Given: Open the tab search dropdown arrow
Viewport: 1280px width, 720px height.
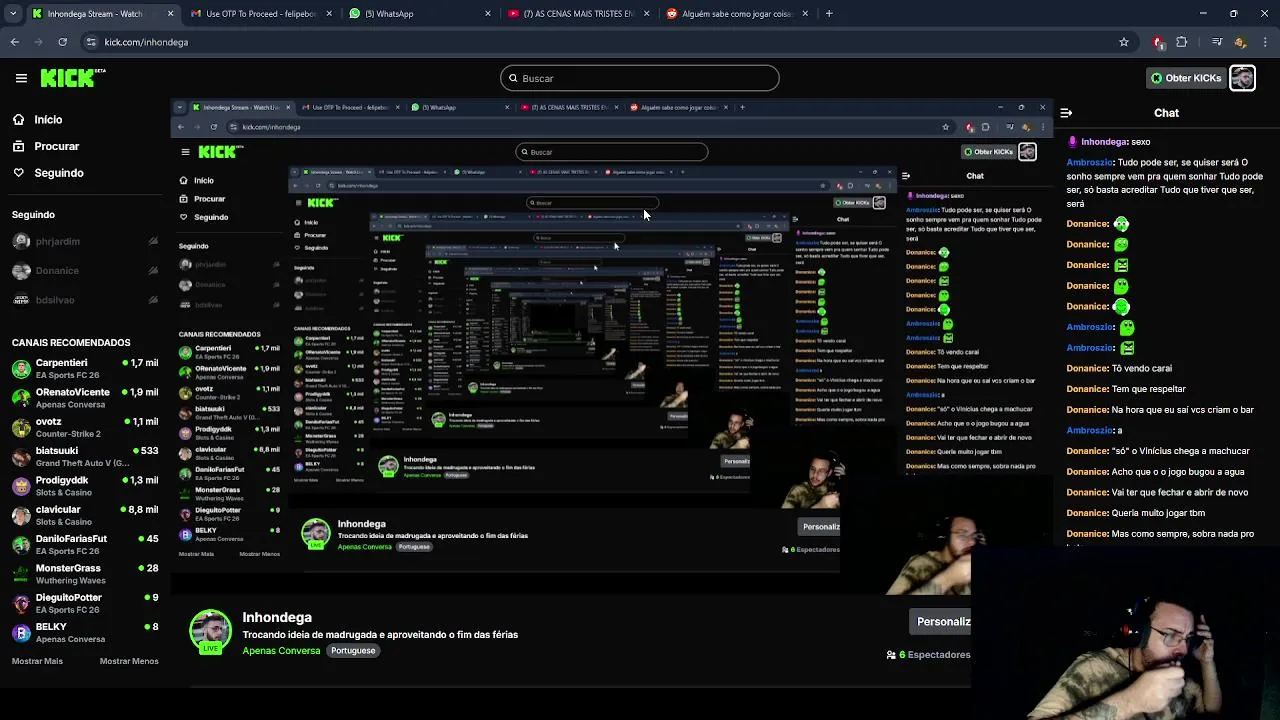Looking at the screenshot, I should point(12,14).
